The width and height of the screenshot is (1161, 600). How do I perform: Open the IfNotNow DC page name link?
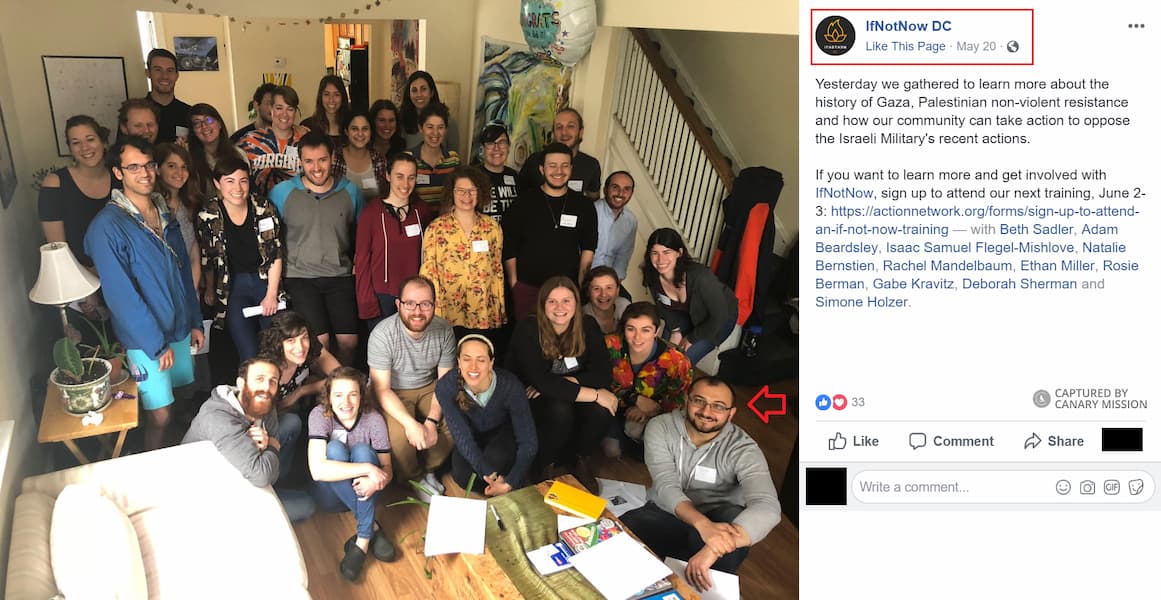[x=909, y=27]
